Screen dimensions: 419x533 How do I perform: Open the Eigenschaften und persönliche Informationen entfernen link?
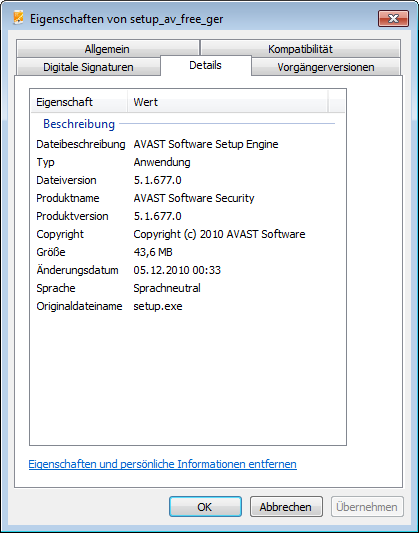click(162, 464)
